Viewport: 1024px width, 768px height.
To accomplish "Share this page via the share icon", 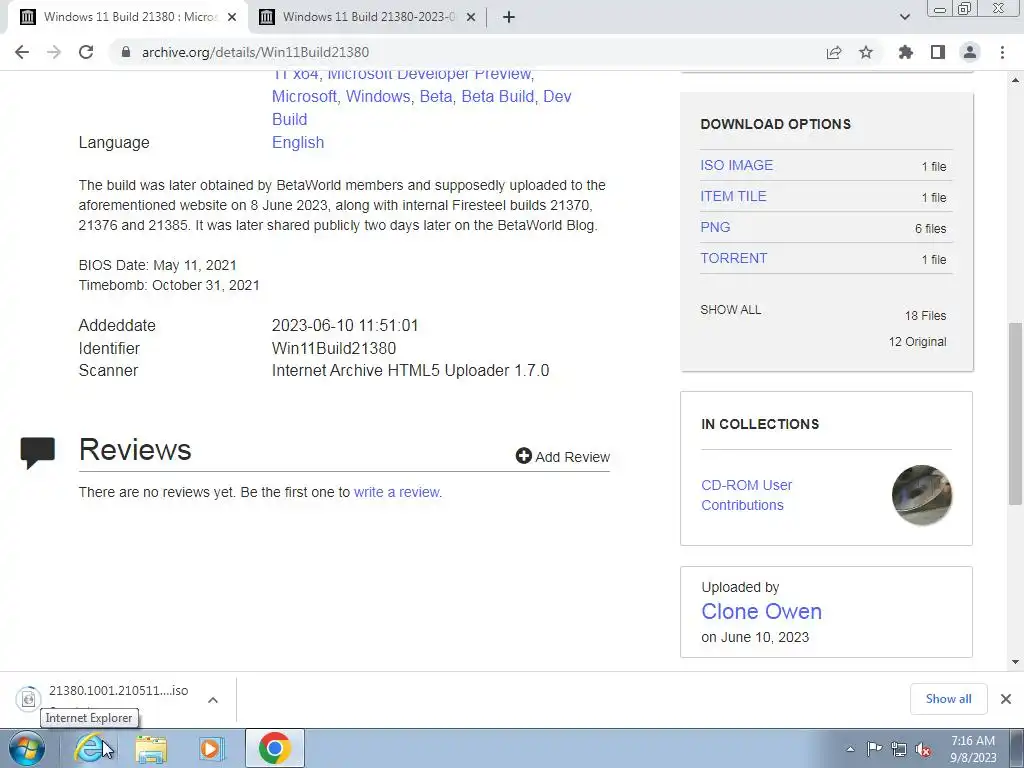I will (834, 52).
